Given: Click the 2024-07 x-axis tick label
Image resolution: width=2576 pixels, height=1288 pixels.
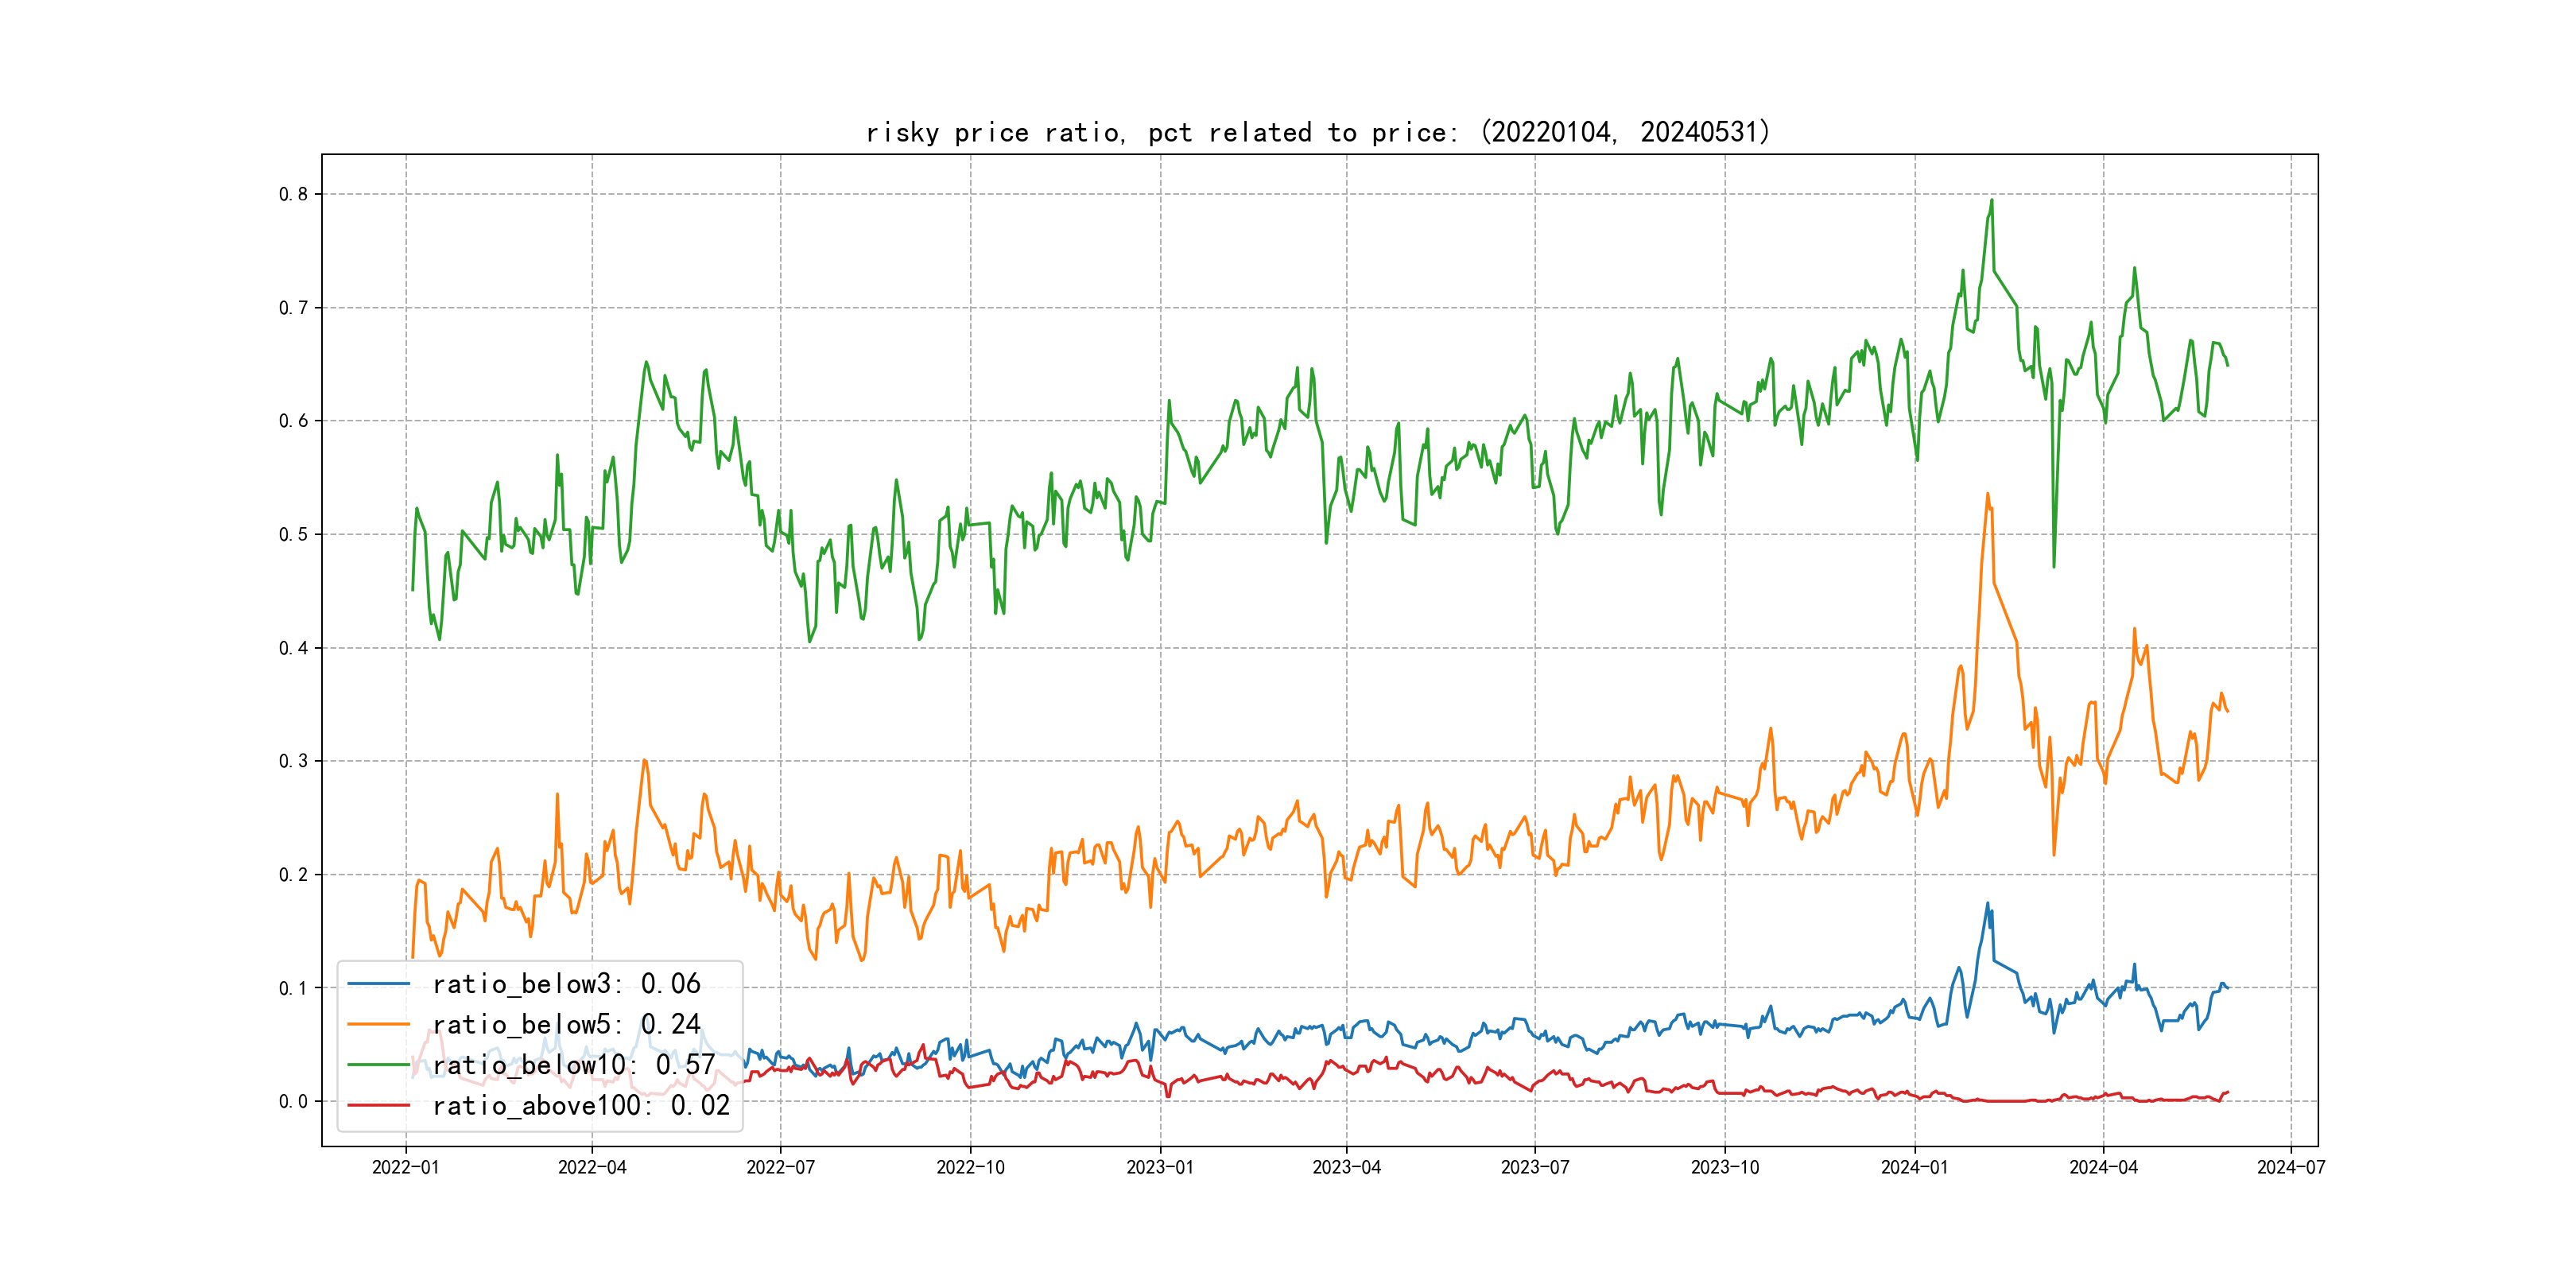Looking at the screenshot, I should pyautogui.click(x=2291, y=1167).
